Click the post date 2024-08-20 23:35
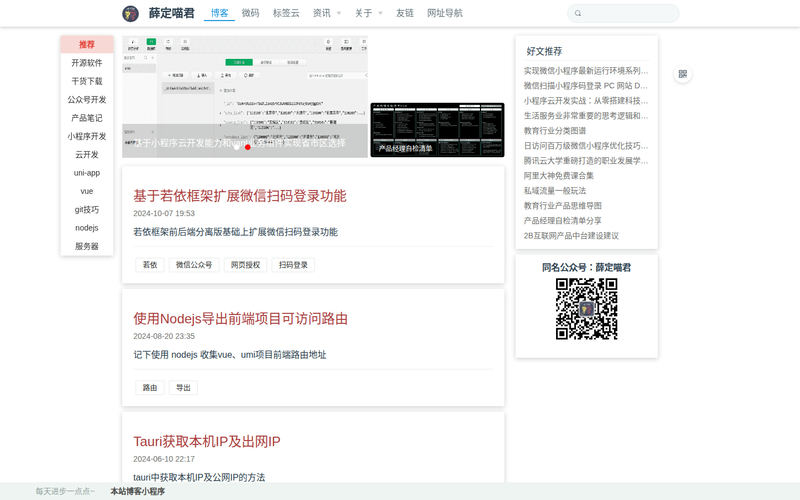The height and width of the screenshot is (500, 800). tap(164, 336)
